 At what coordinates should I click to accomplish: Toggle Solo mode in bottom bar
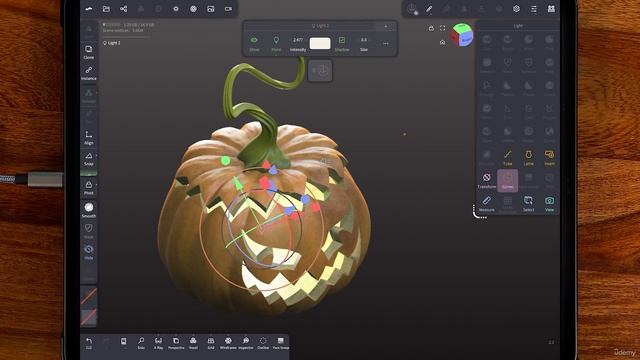pyautogui.click(x=141, y=343)
